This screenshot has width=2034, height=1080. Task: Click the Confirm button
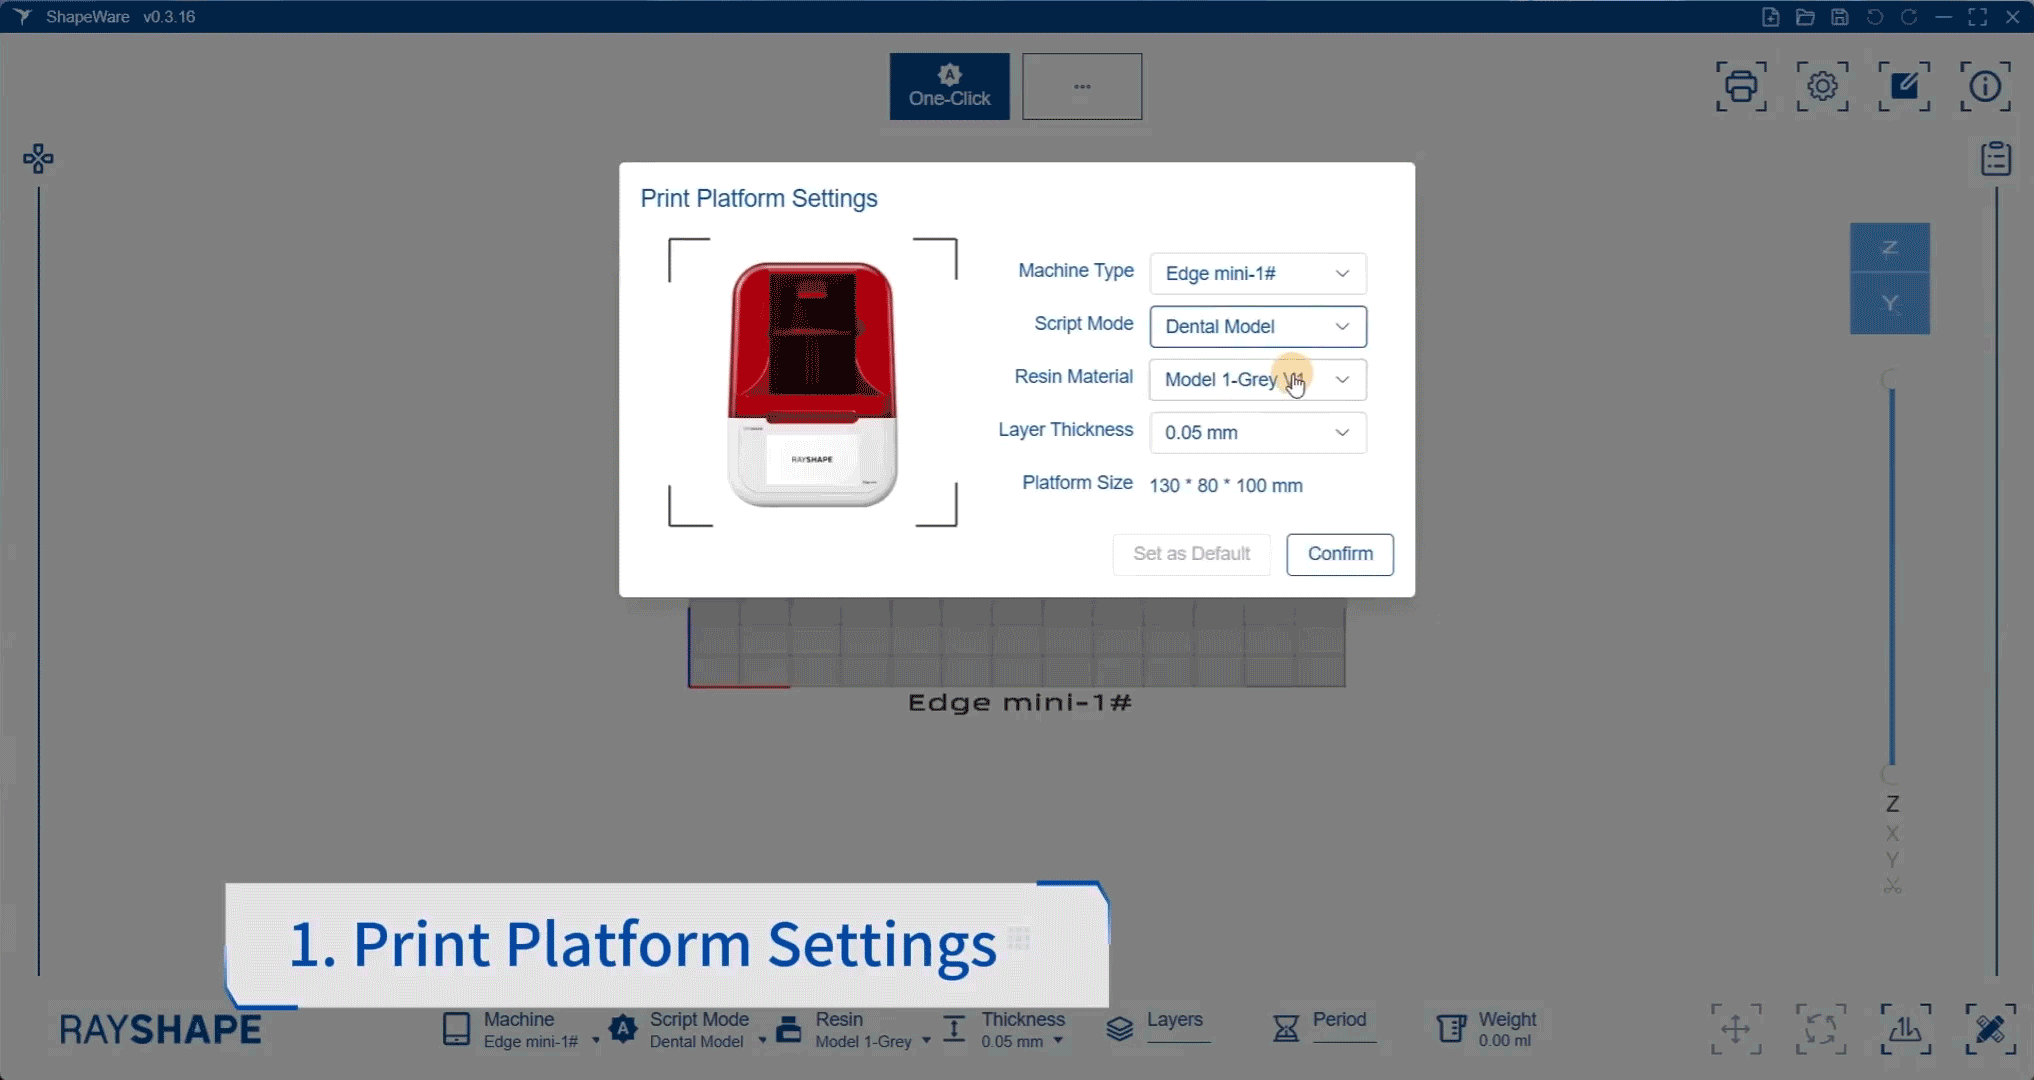pyautogui.click(x=1340, y=554)
